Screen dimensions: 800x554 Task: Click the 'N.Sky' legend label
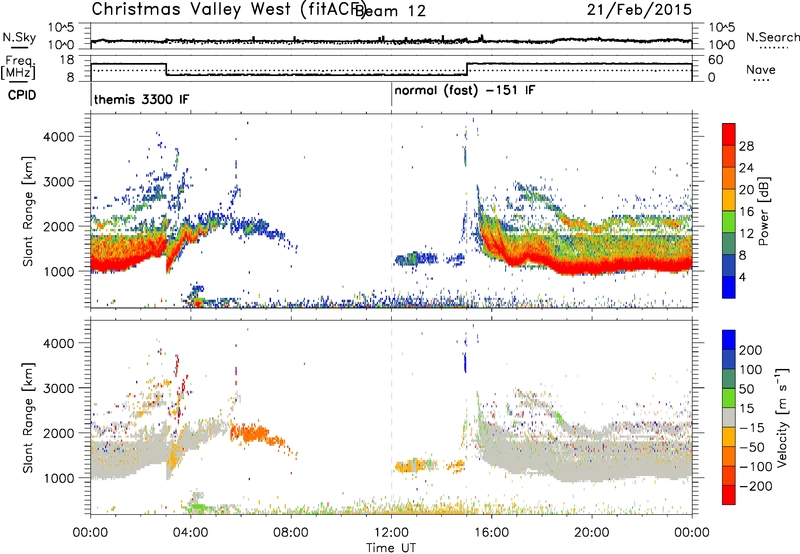(x=19, y=37)
